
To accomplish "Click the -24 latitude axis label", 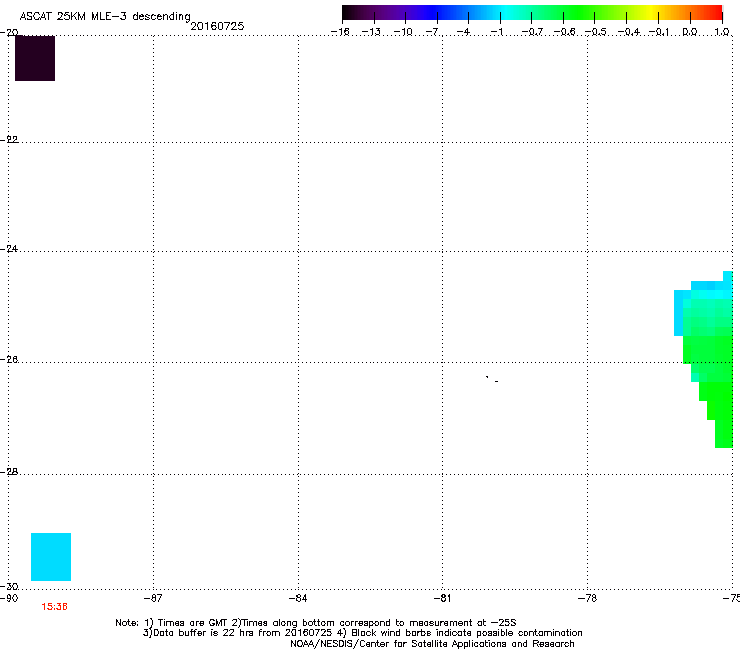I will (x=9, y=249).
